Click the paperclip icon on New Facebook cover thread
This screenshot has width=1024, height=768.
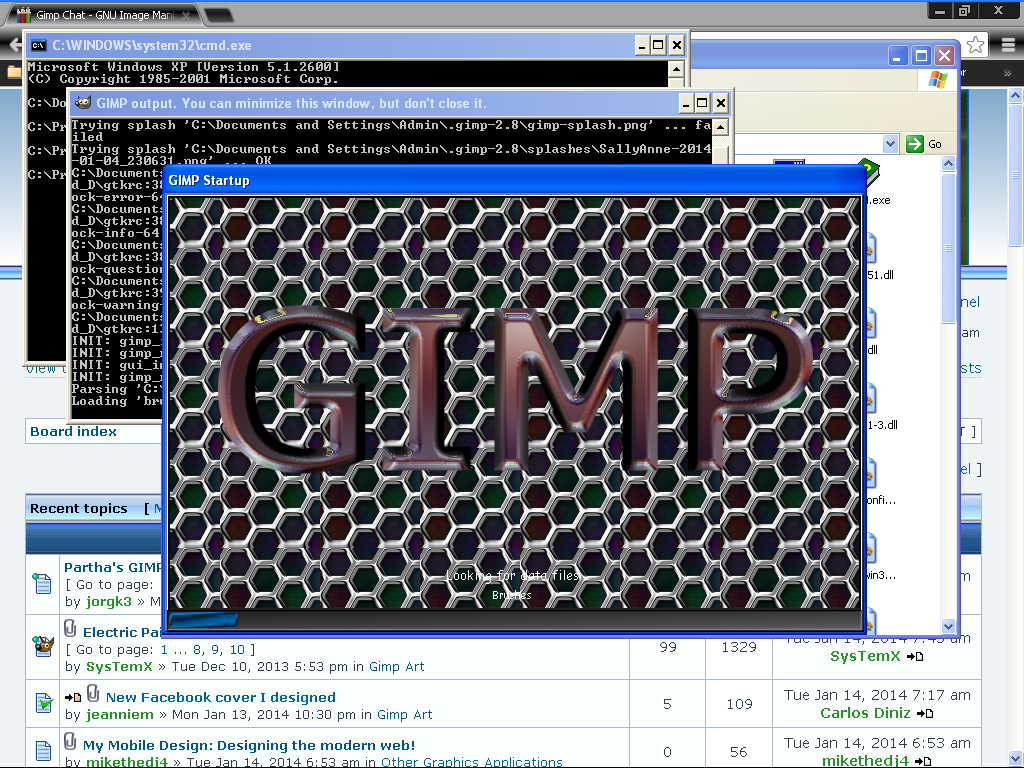93,694
